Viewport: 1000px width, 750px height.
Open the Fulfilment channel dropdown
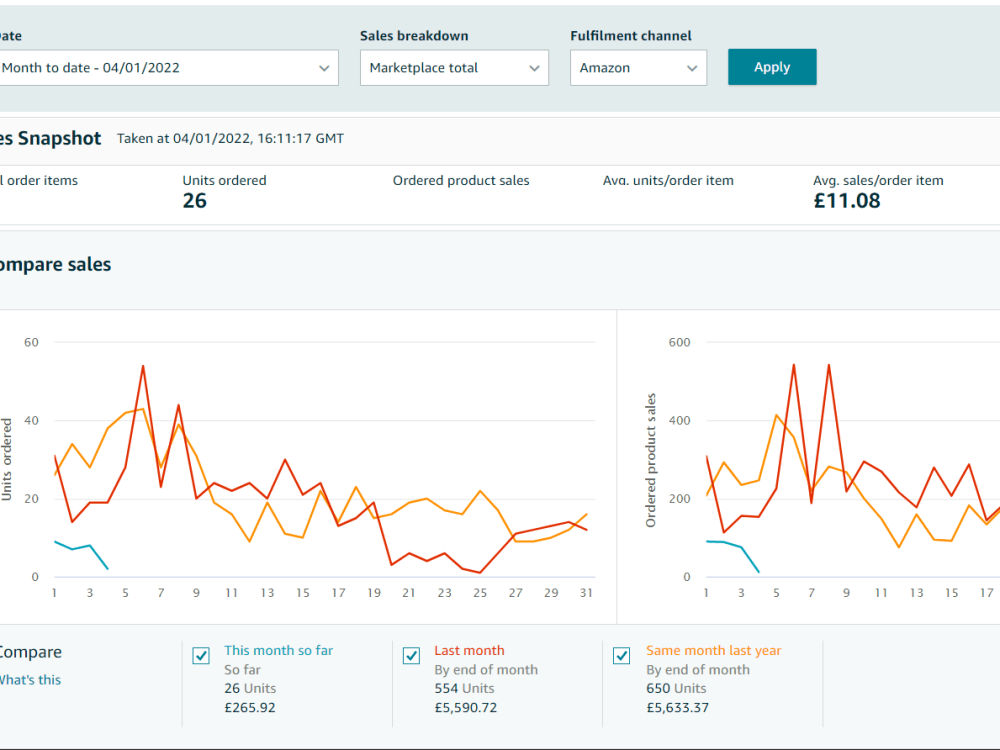[x=638, y=68]
